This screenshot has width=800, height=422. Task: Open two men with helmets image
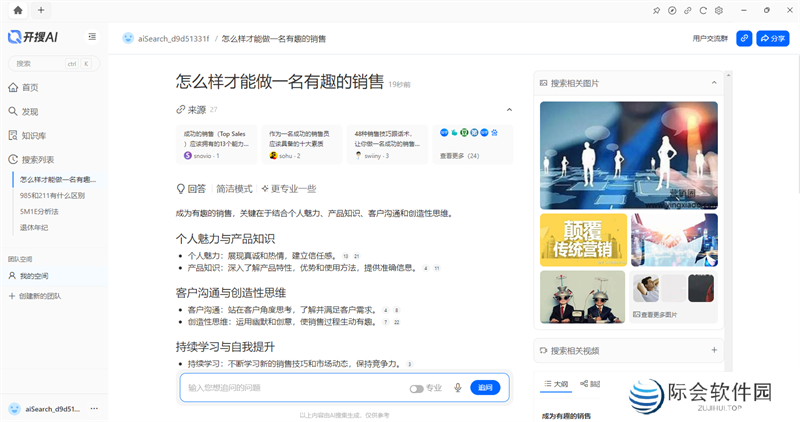(x=582, y=297)
